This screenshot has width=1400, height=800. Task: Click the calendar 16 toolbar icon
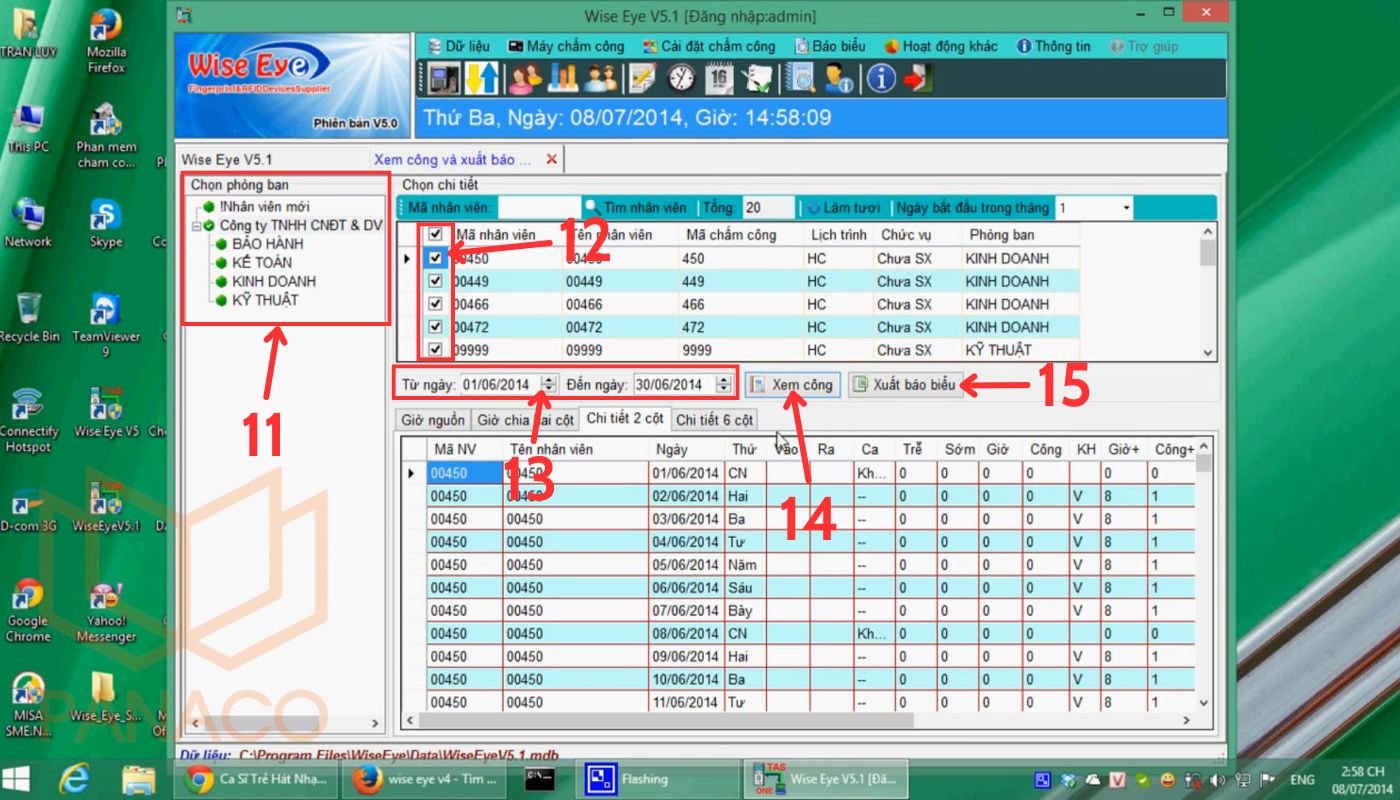720,78
